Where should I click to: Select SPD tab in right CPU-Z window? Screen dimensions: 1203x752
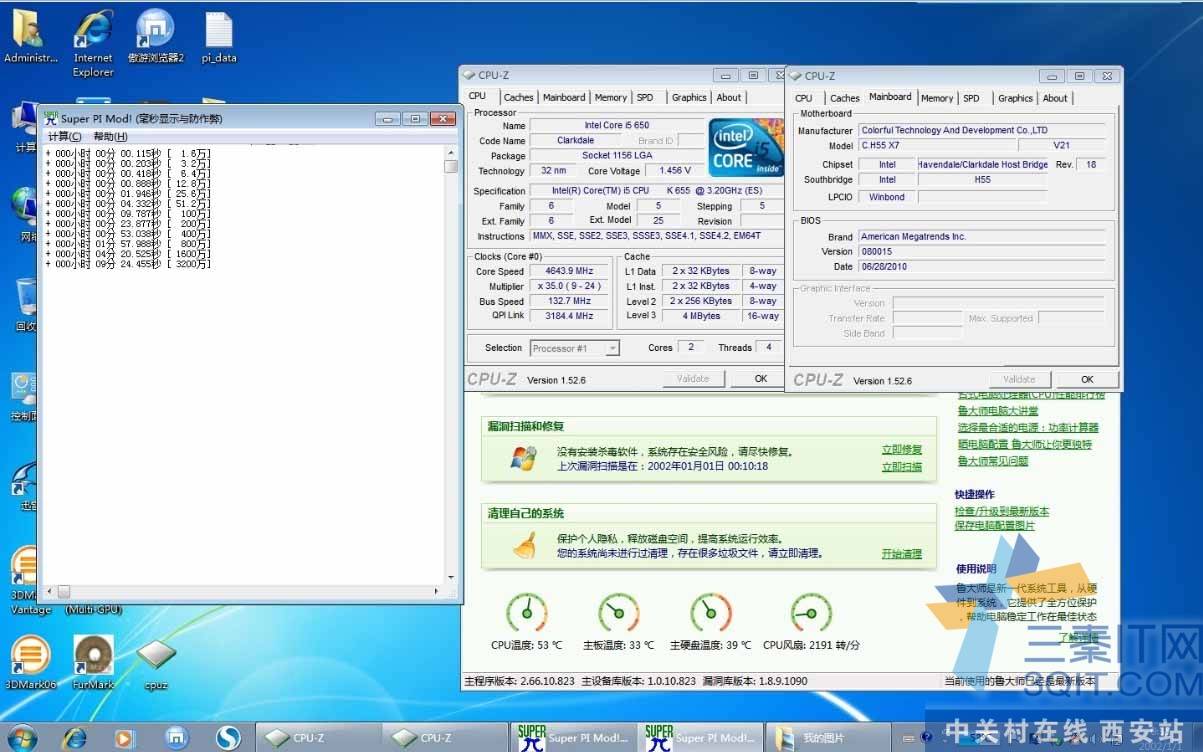pos(971,98)
